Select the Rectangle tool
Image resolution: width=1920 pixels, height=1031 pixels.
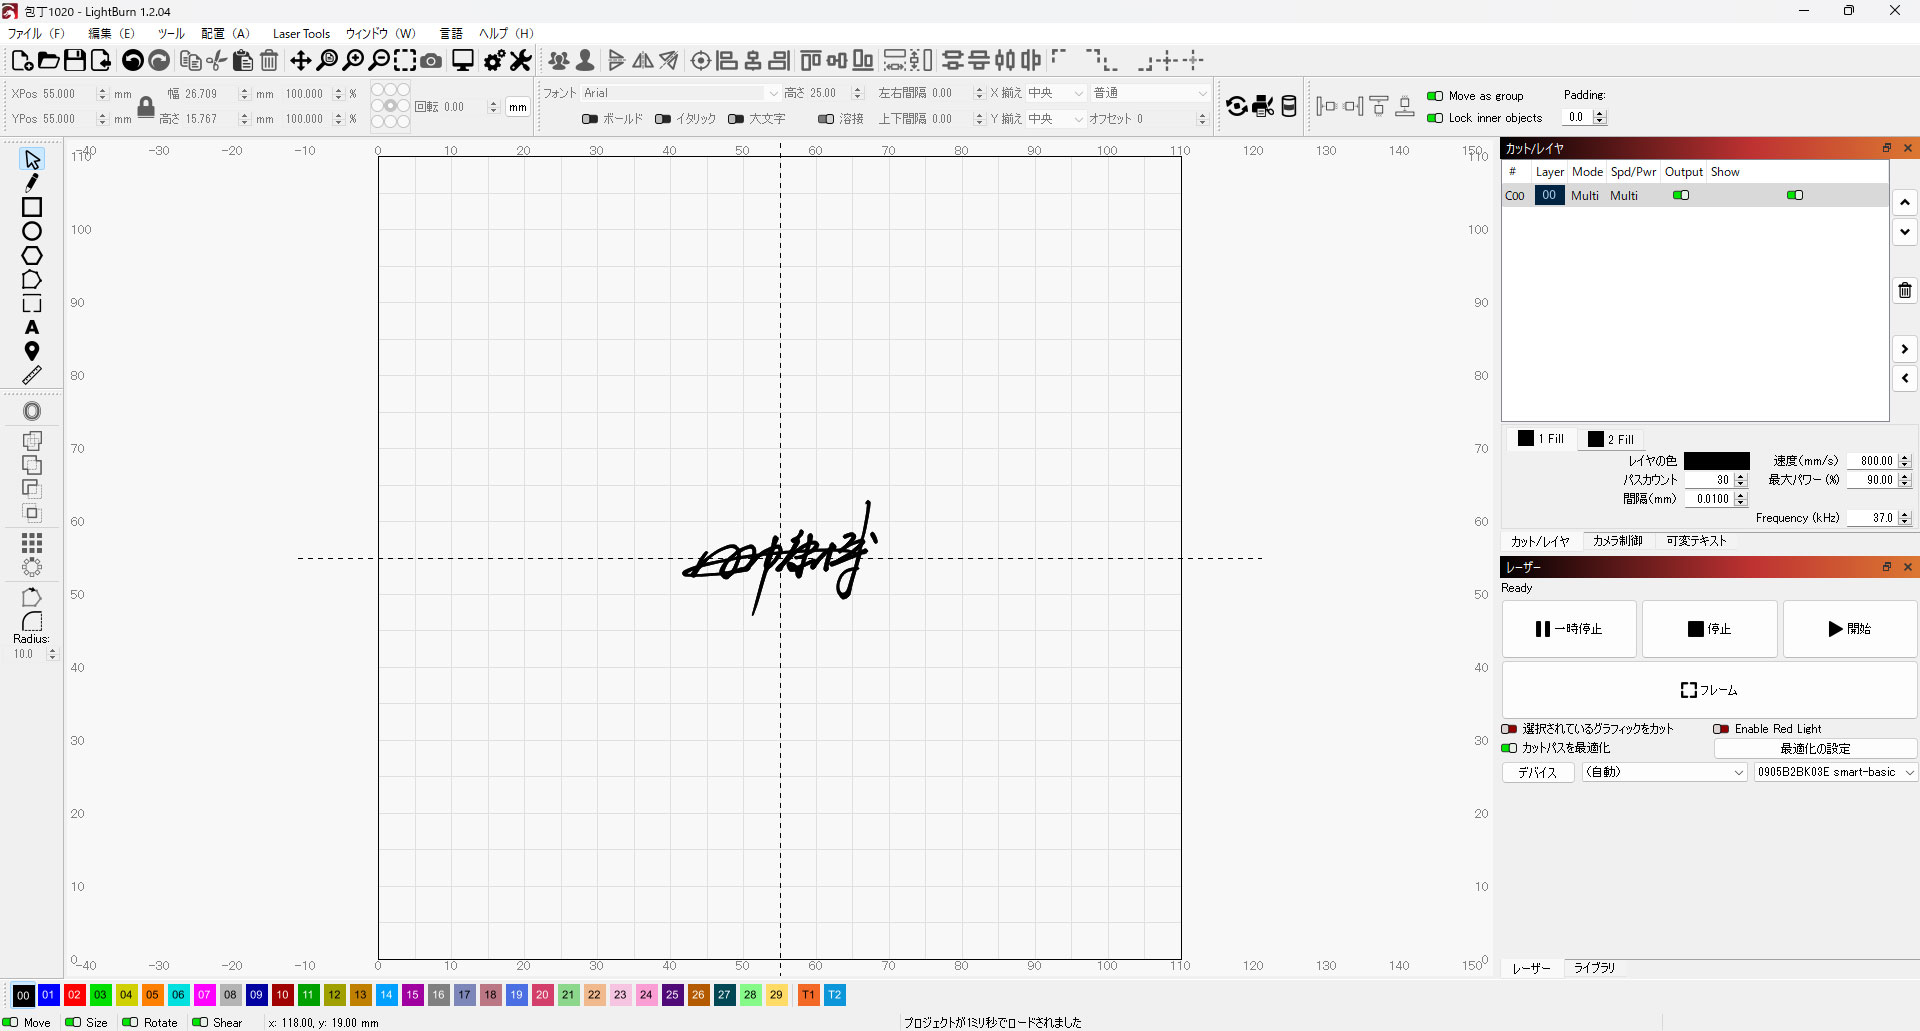32,207
